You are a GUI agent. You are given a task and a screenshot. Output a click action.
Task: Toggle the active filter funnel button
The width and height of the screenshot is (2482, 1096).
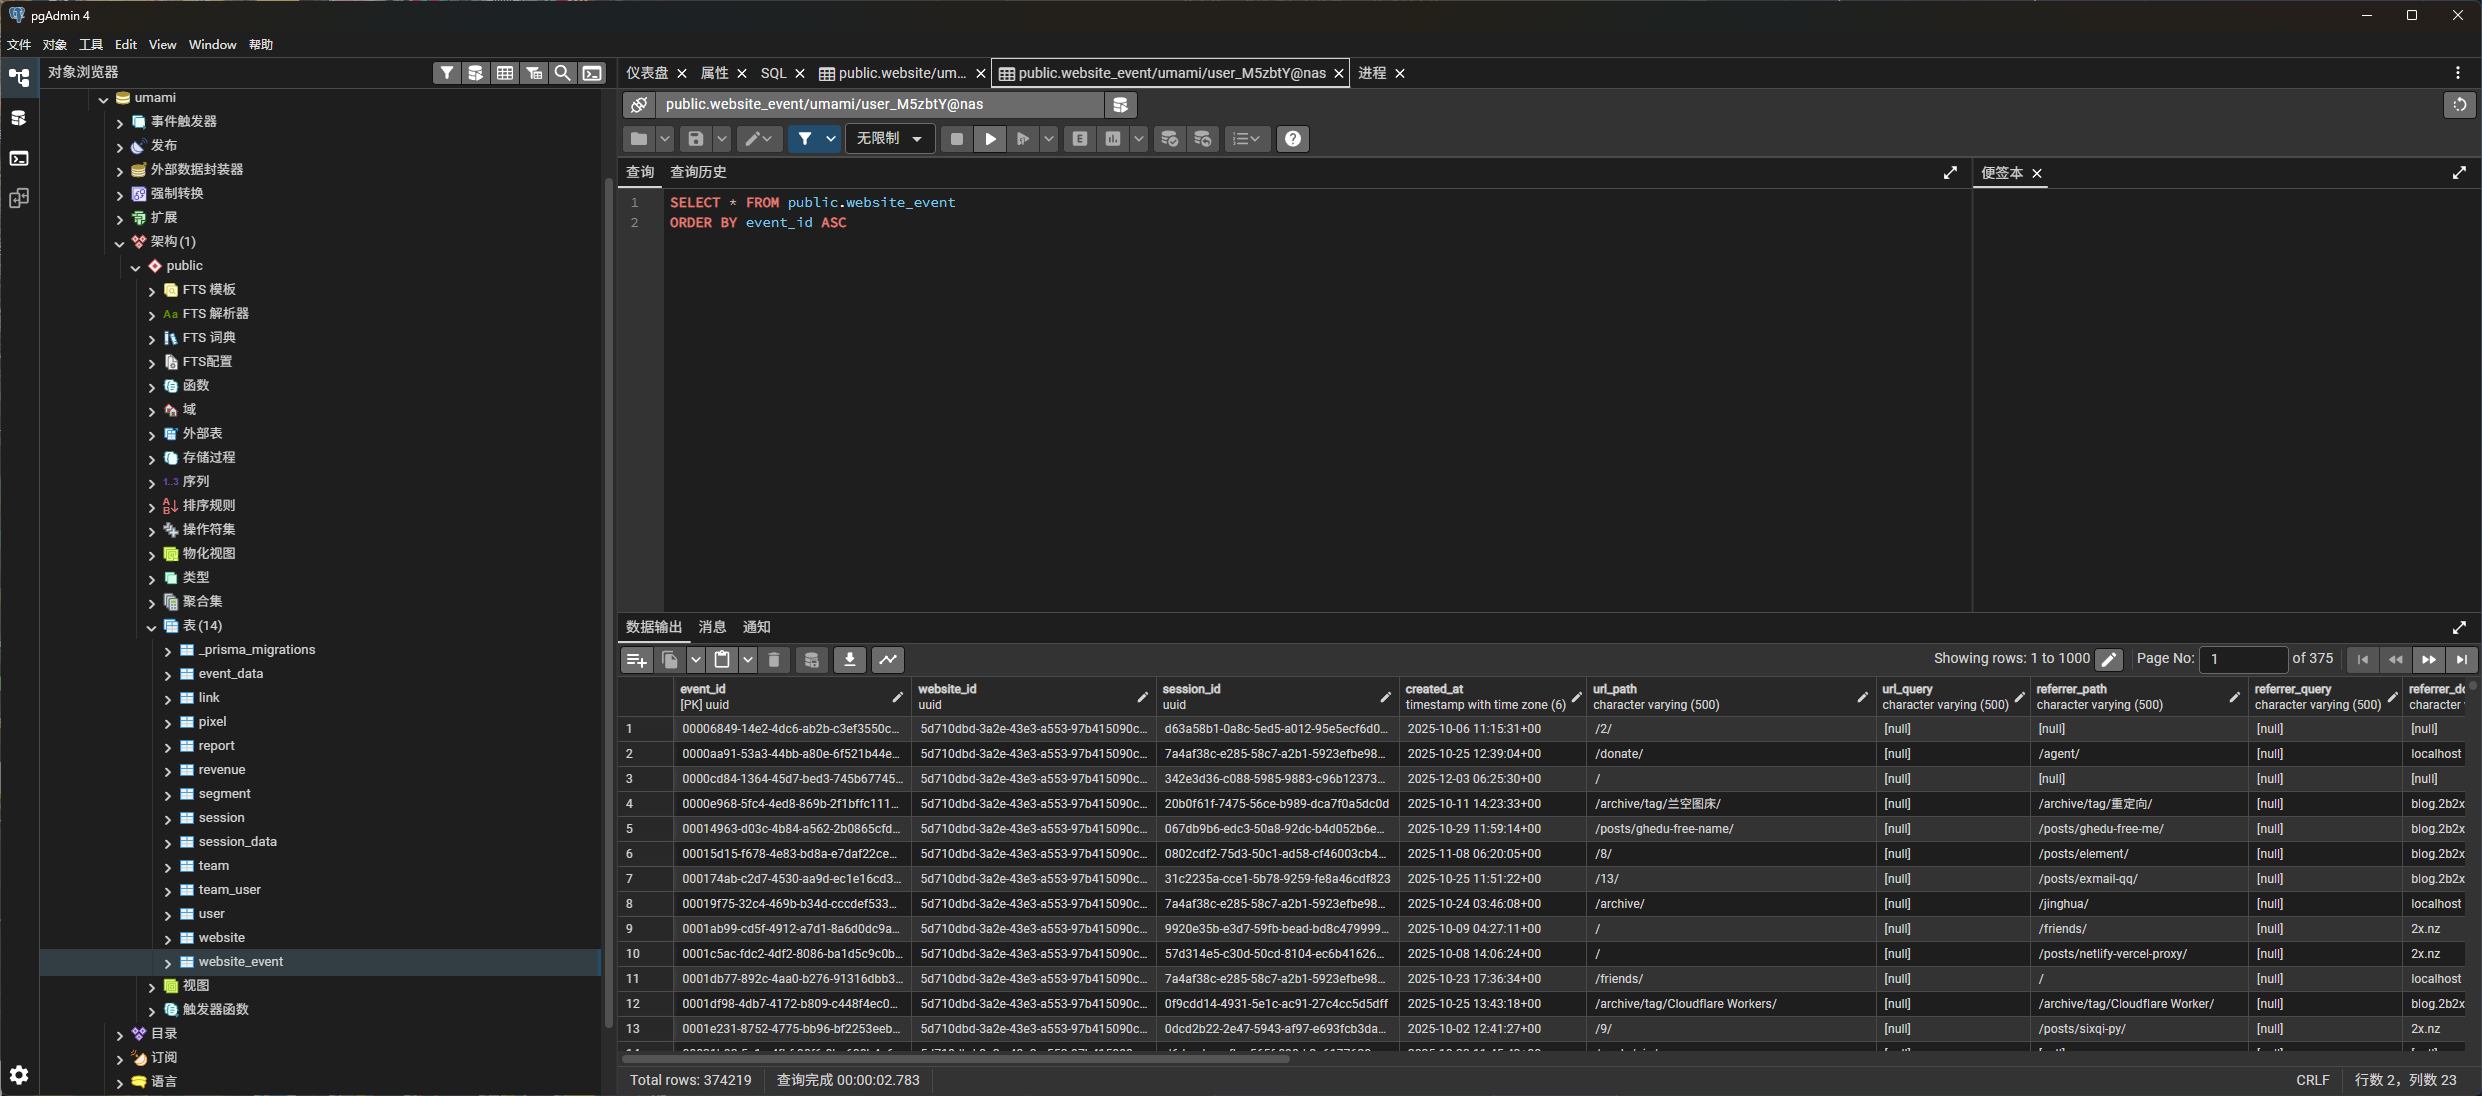(805, 139)
